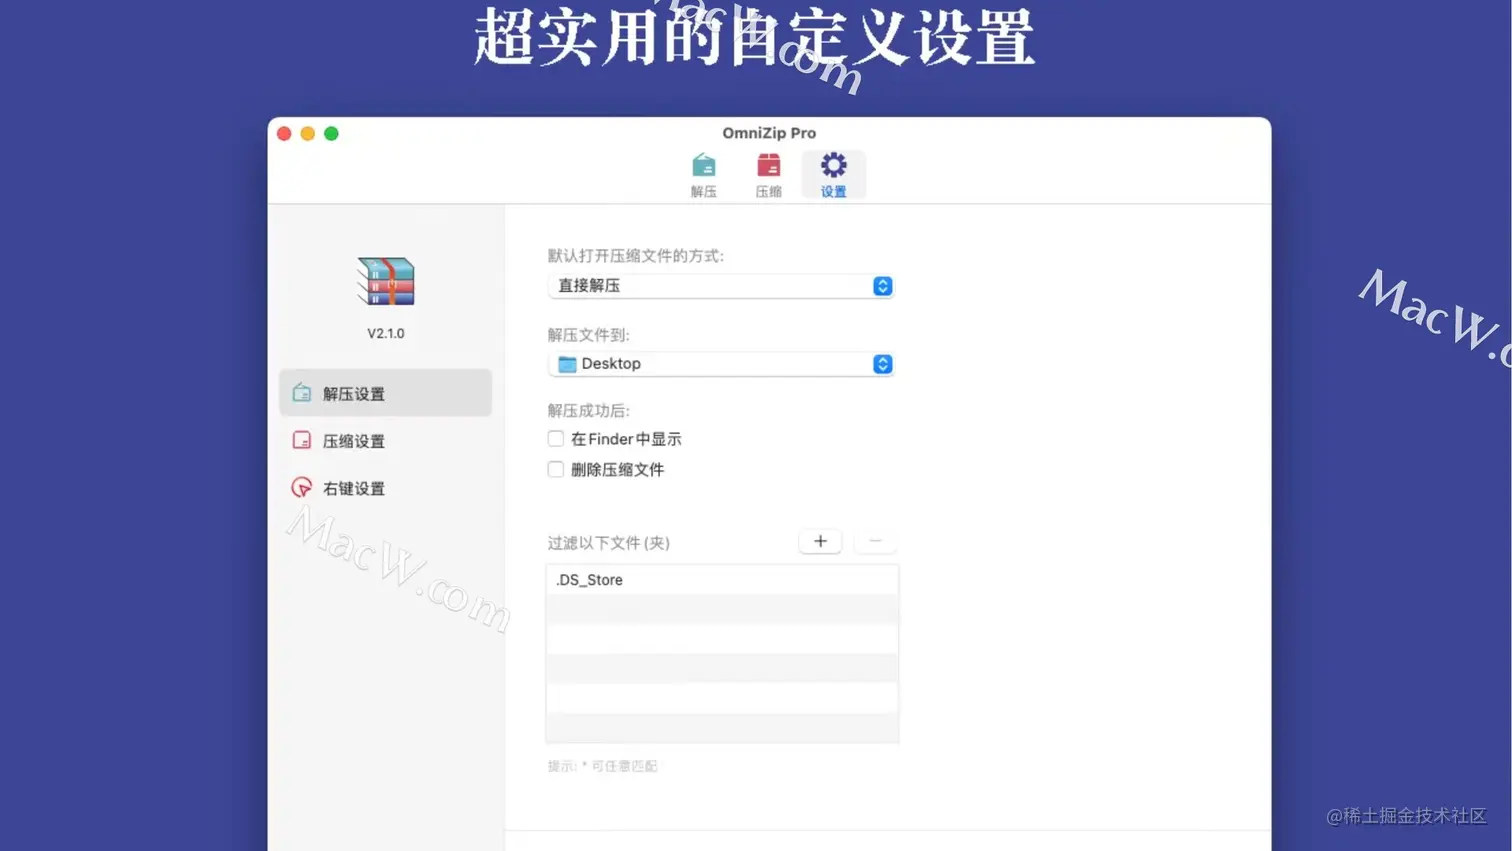
Task: Enable 删除压缩文件 checkbox
Action: coord(555,469)
